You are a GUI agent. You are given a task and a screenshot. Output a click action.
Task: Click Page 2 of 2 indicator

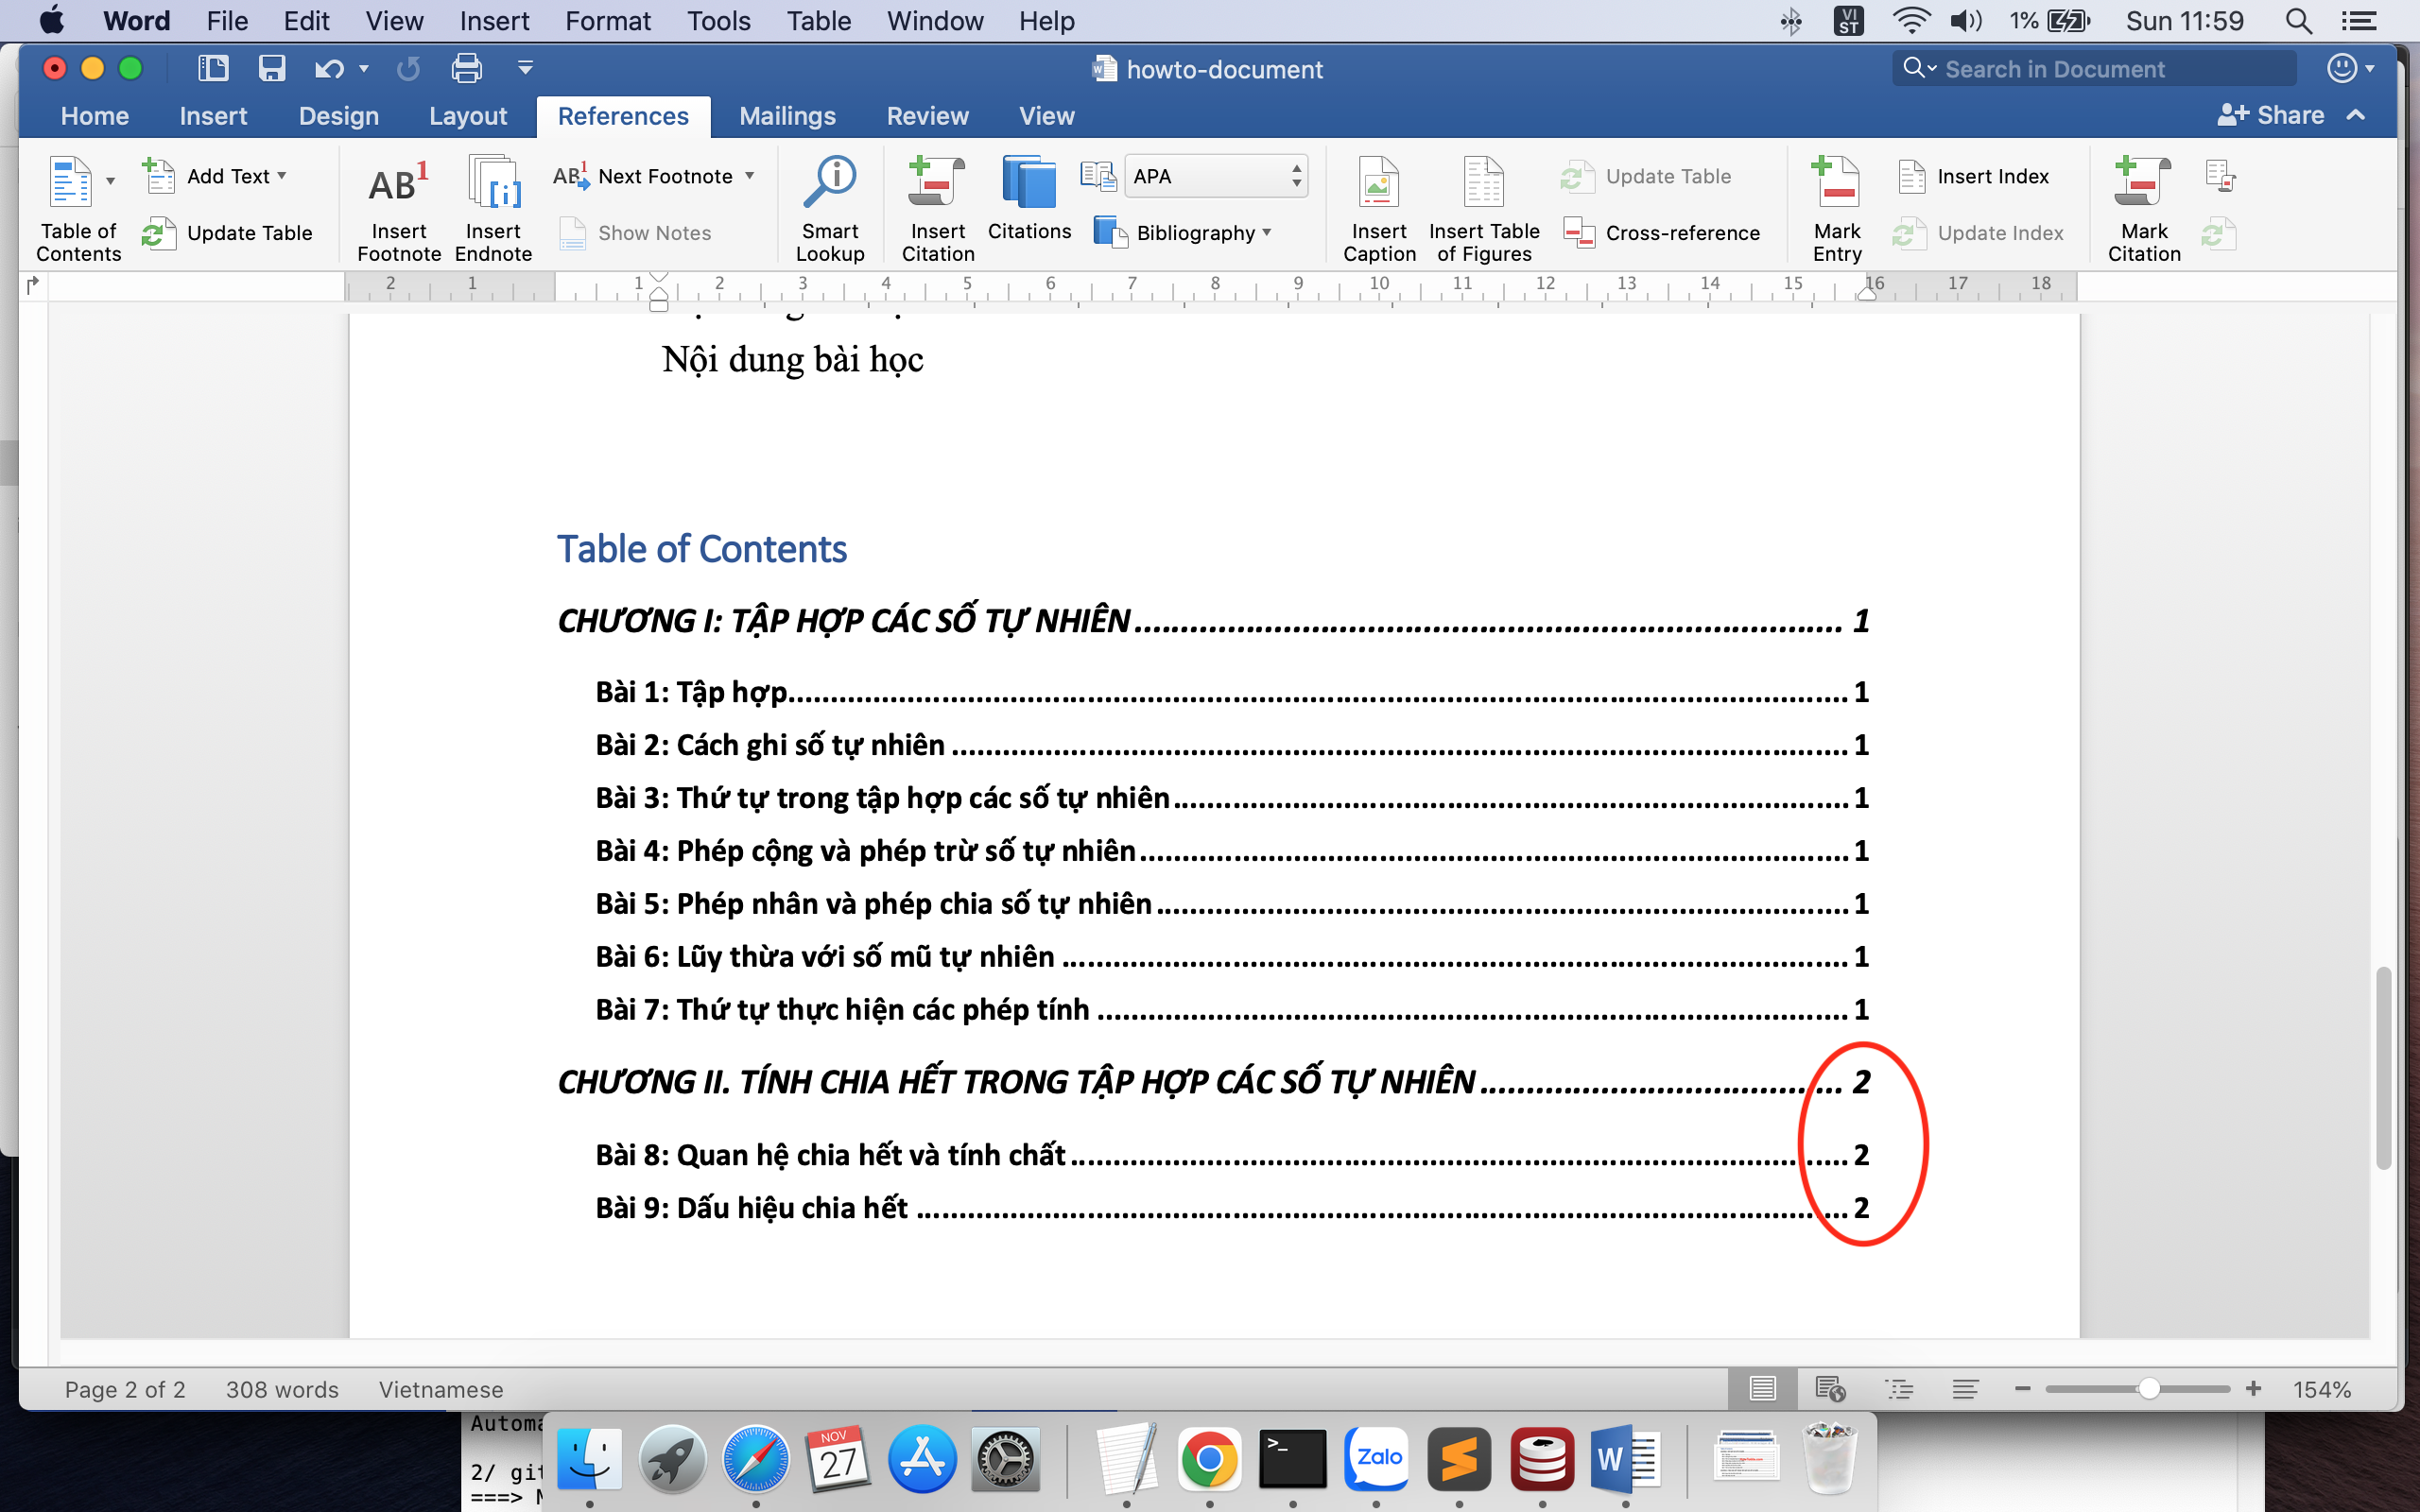[125, 1389]
